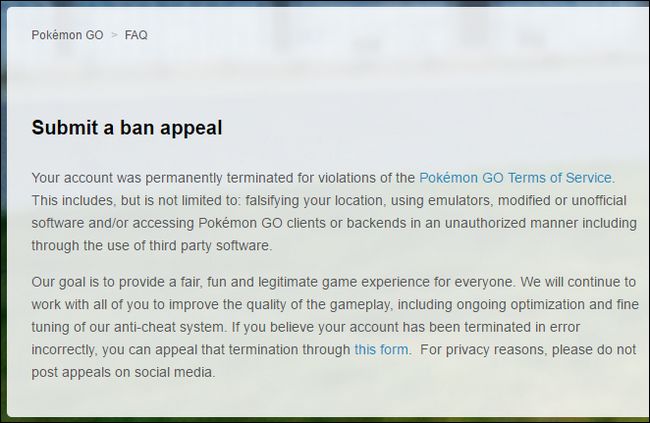Click the words "terminated in error"
Viewport: 650px width, 423px height.
click(x=522, y=327)
